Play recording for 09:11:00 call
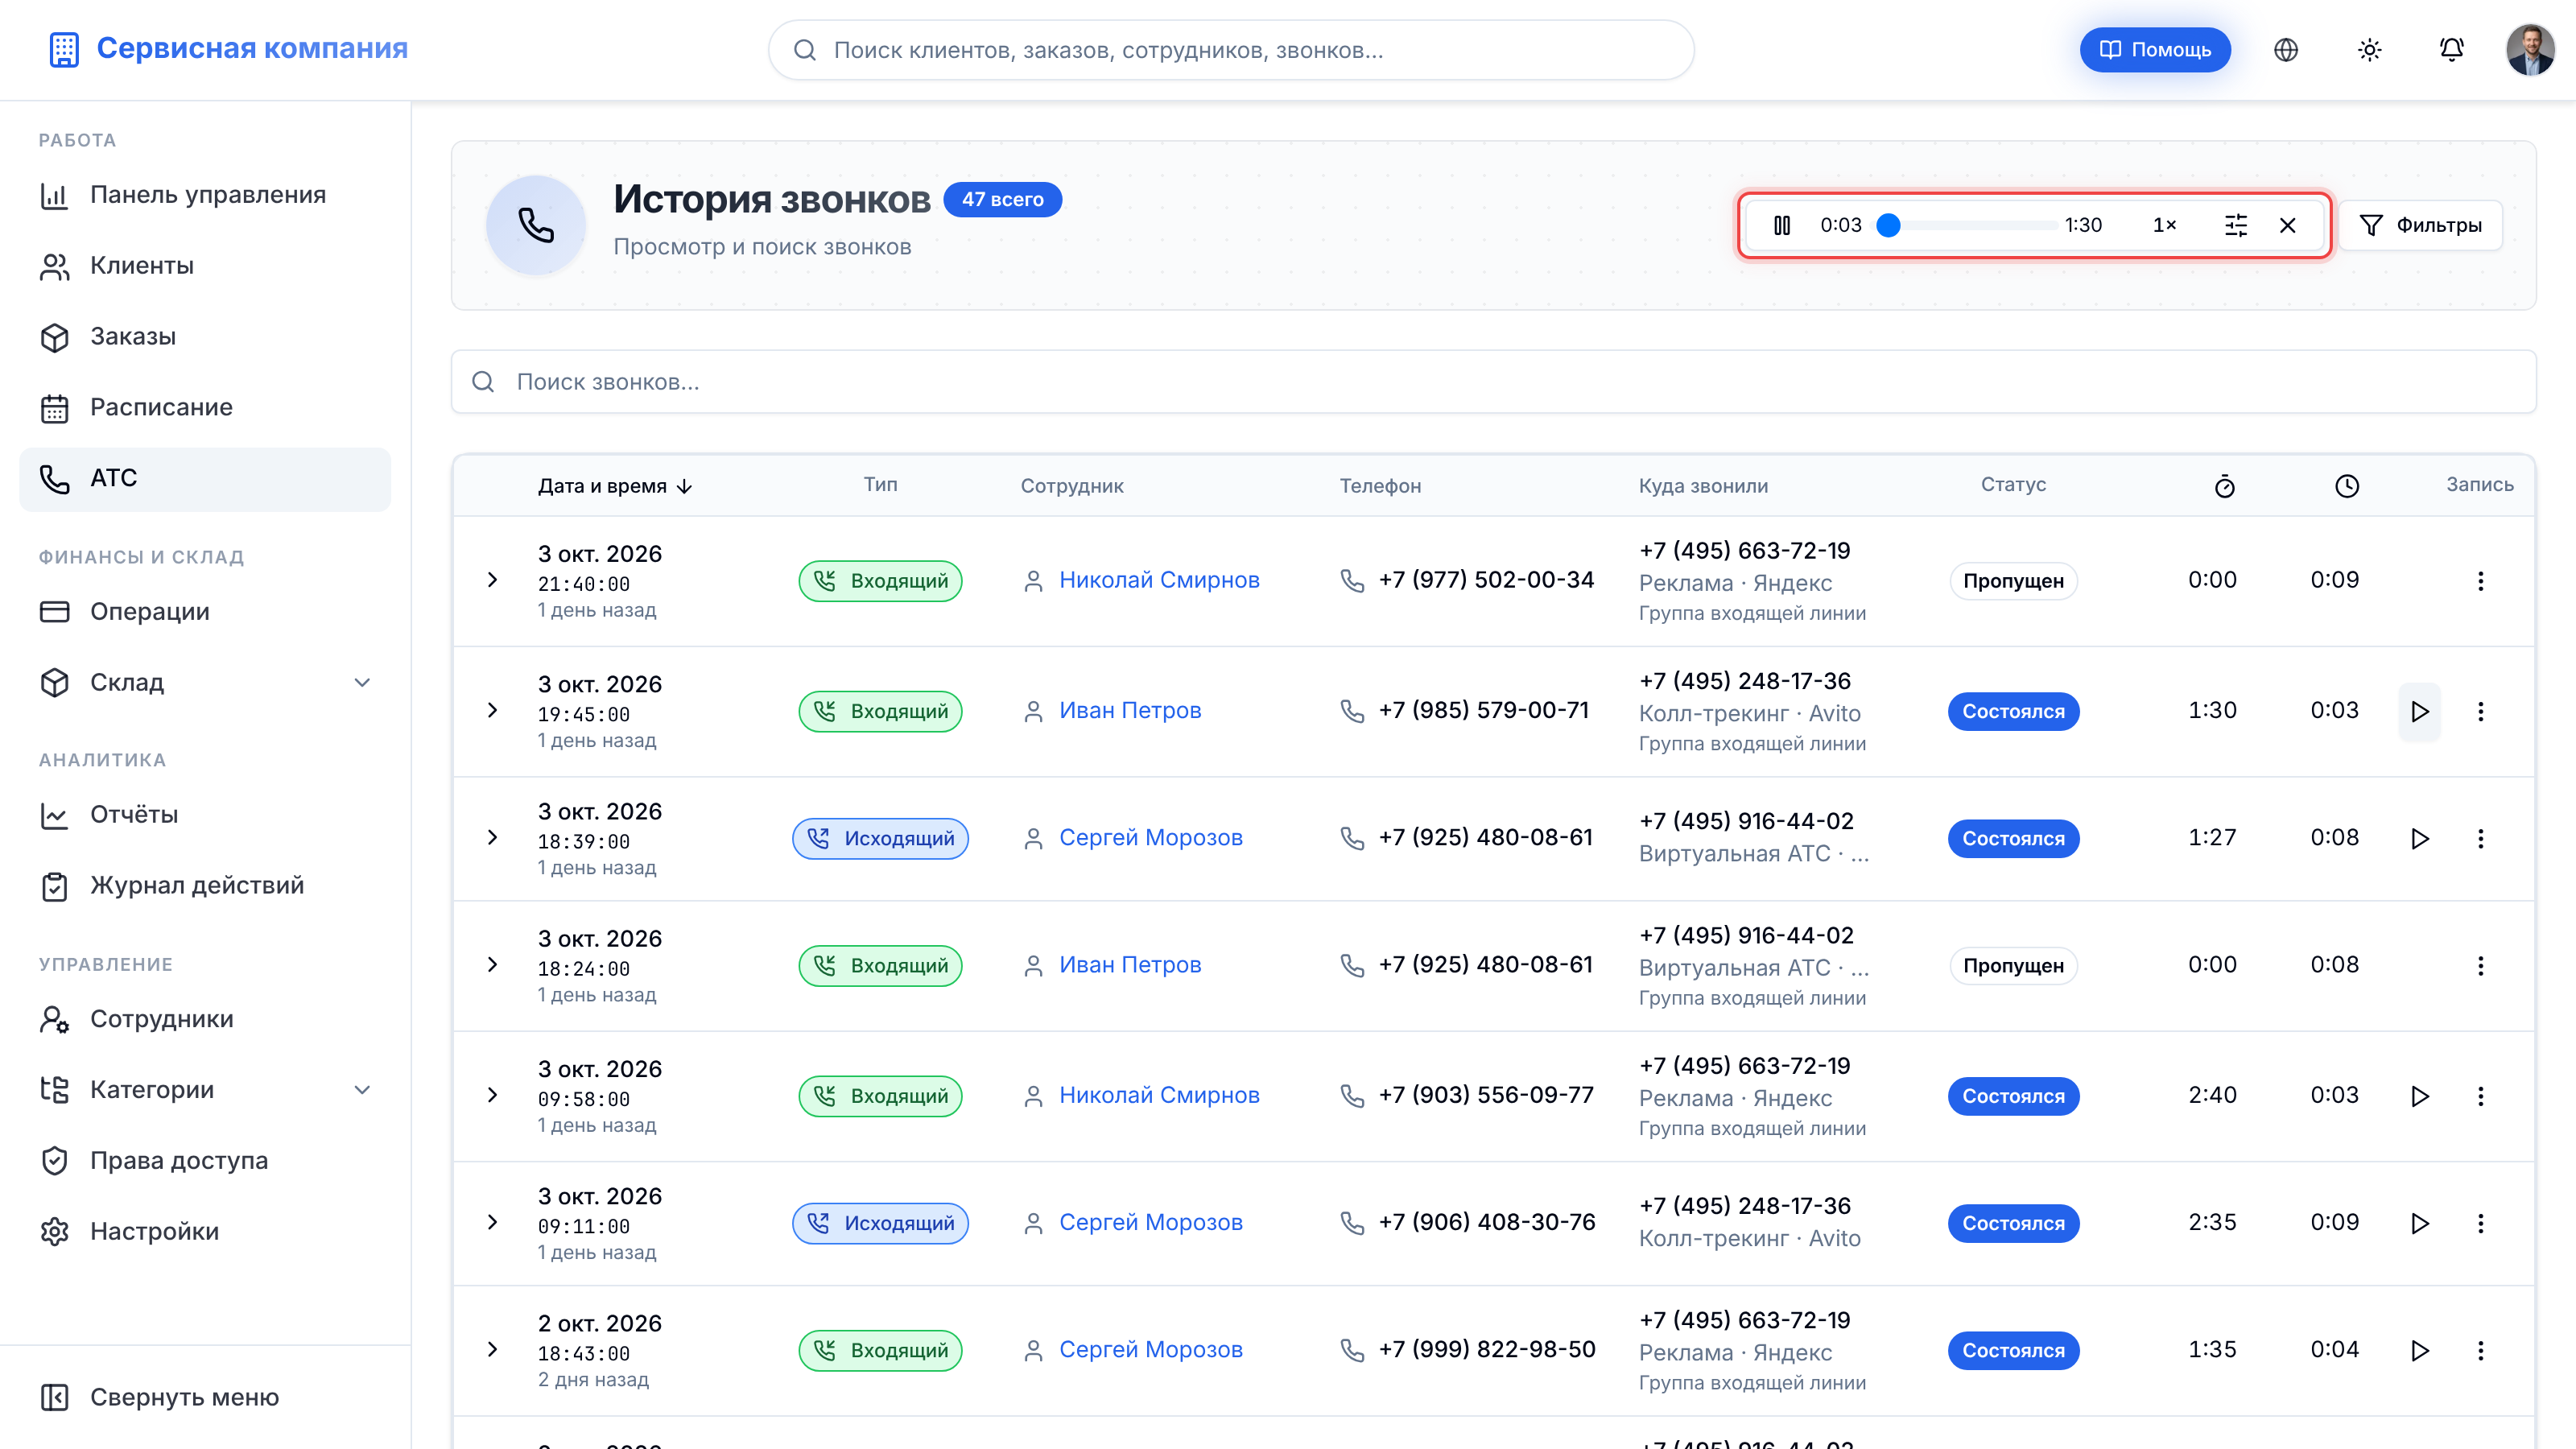The image size is (2576, 1449). coord(2419,1223)
